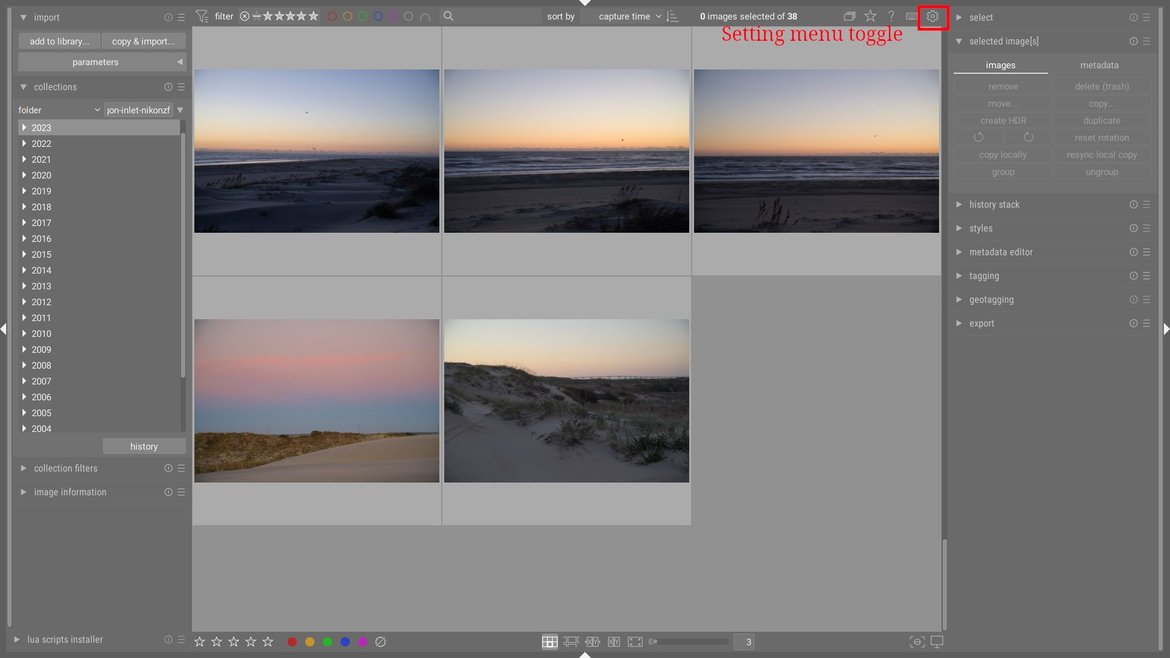Open the display profile settings icon
This screenshot has width=1170, height=658.
pyautogui.click(x=936, y=641)
